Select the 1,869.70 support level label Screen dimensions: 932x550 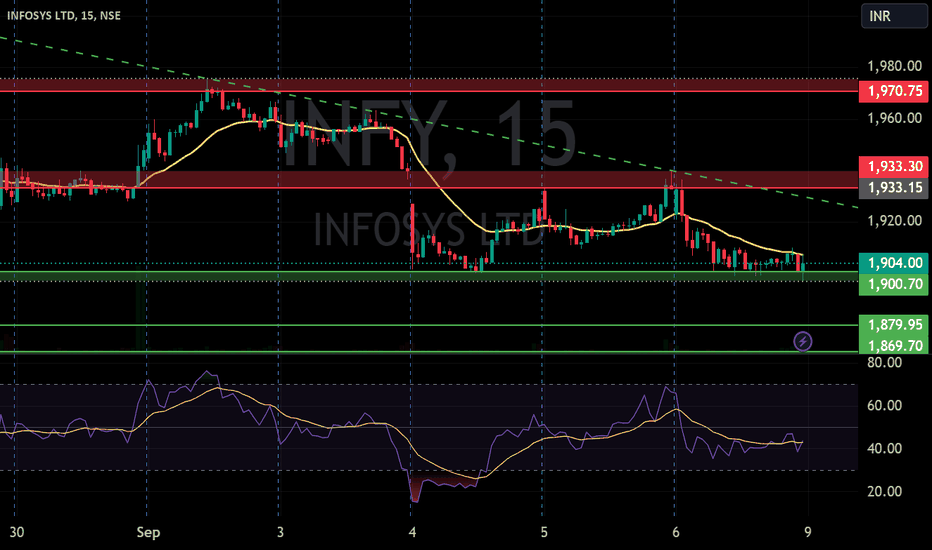tap(893, 345)
